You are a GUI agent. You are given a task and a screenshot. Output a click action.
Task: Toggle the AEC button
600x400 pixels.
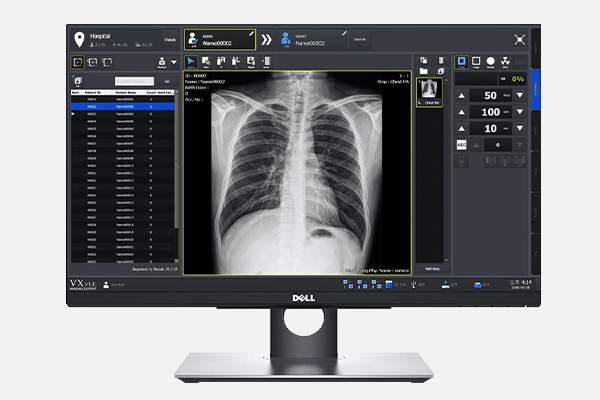pos(461,145)
